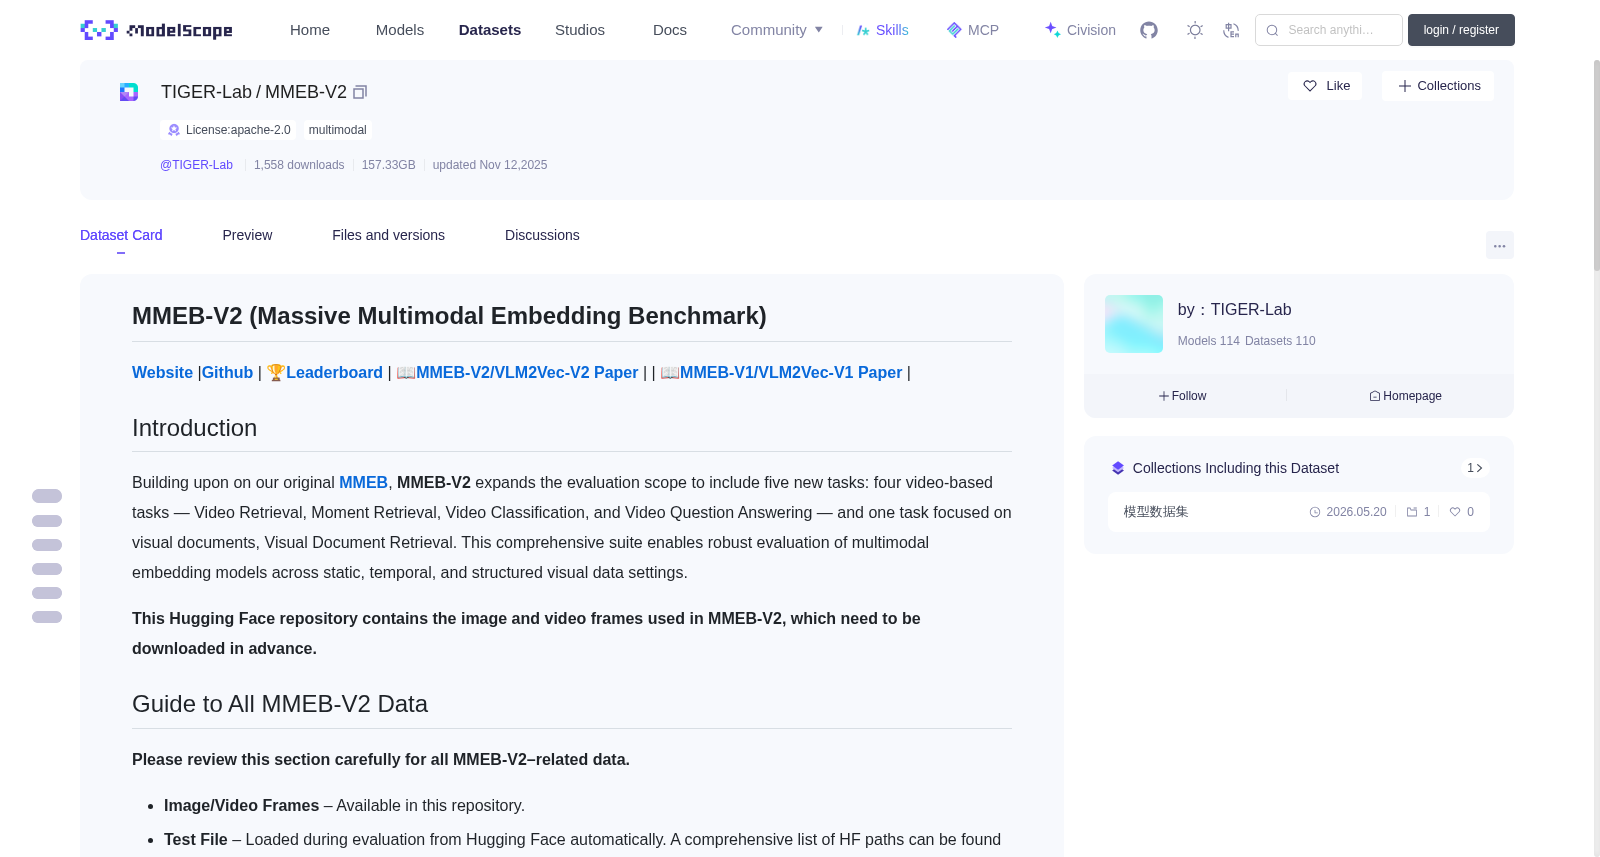Open the three-dot more options menu
The height and width of the screenshot is (857, 1600).
pyautogui.click(x=1499, y=245)
